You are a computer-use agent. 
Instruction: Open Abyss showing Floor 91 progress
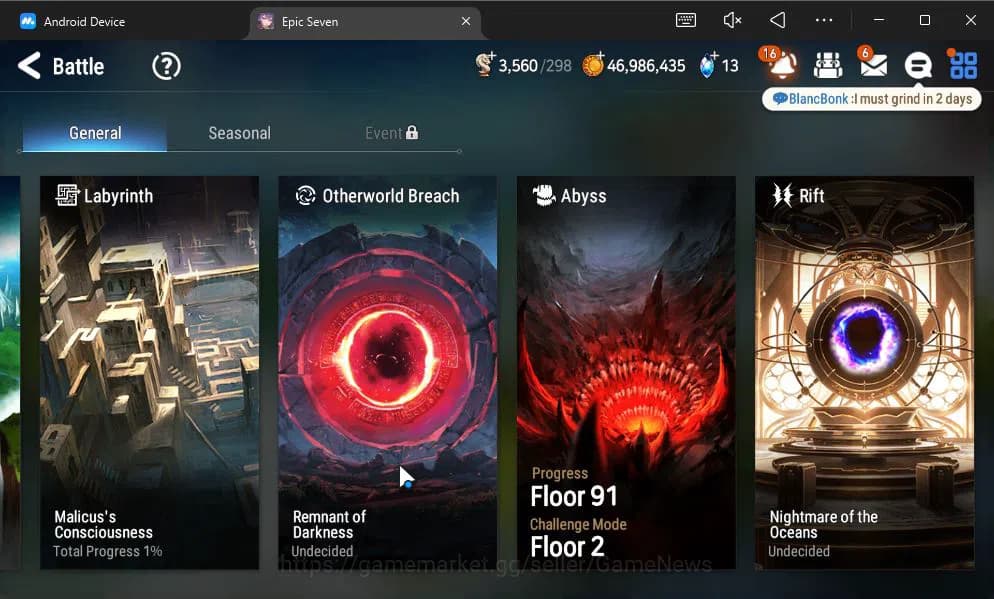(x=626, y=375)
